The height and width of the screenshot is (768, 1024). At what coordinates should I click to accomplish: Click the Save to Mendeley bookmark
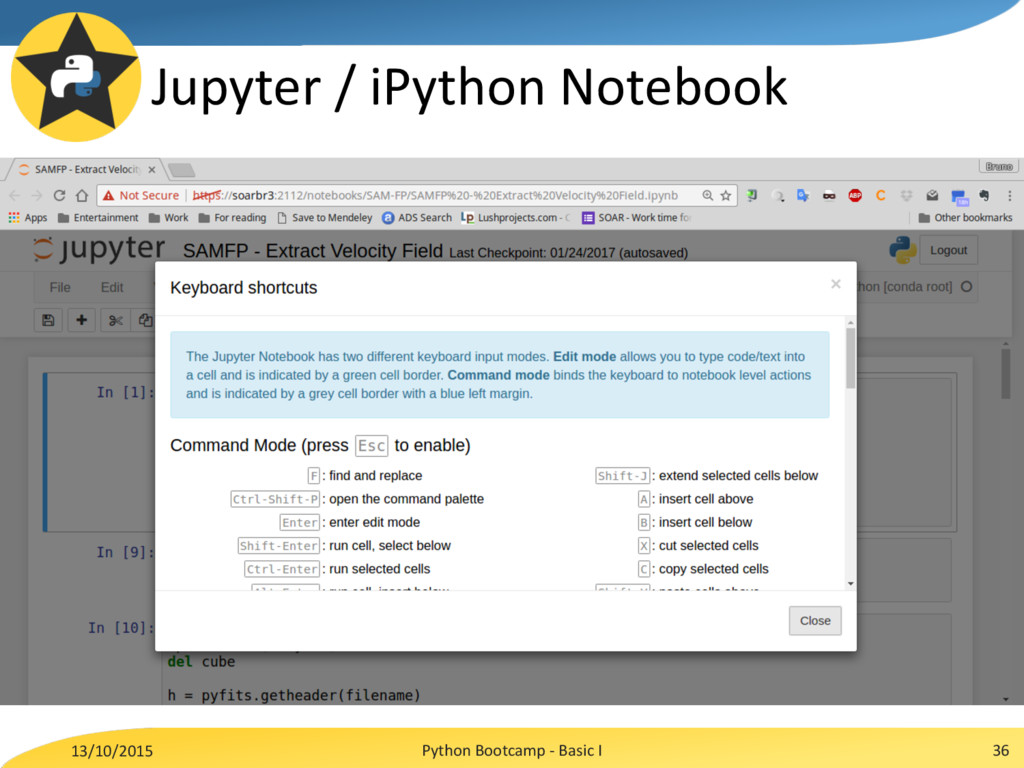coord(325,217)
